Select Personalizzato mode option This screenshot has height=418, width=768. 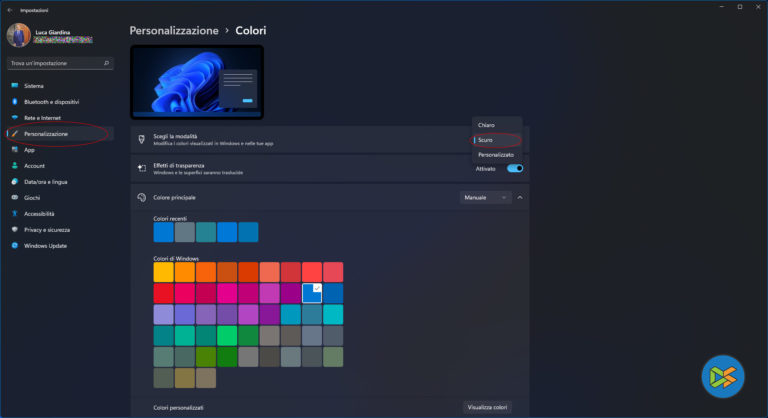click(x=497, y=155)
